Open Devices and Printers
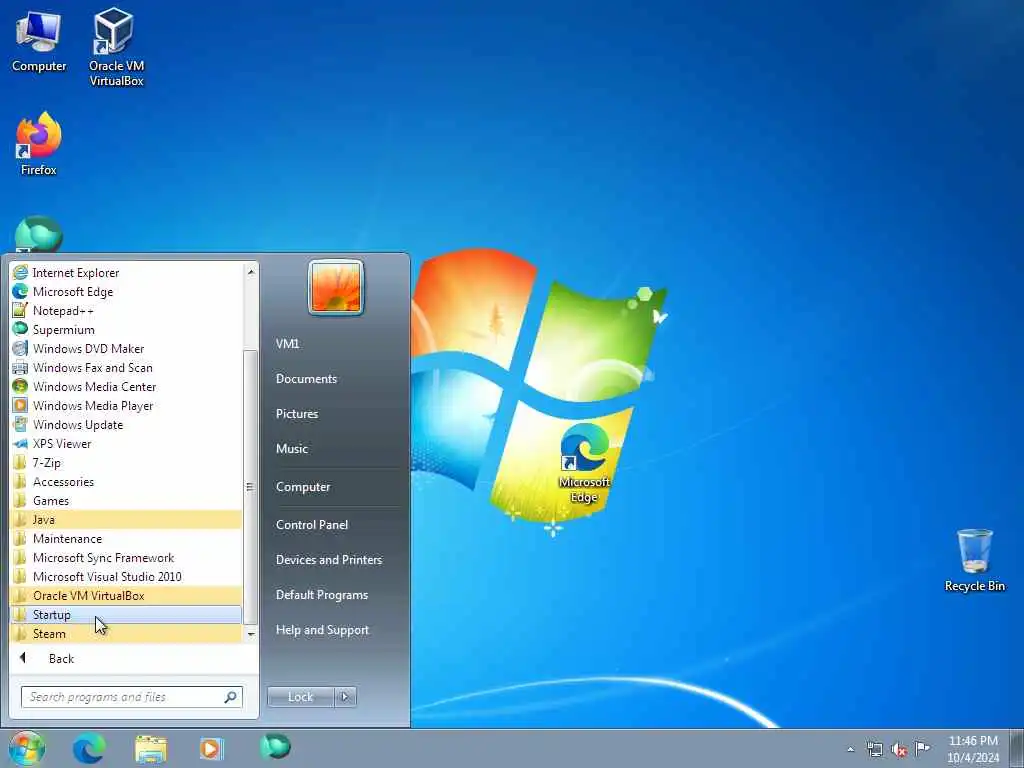Image resolution: width=1024 pixels, height=768 pixels. 328,560
